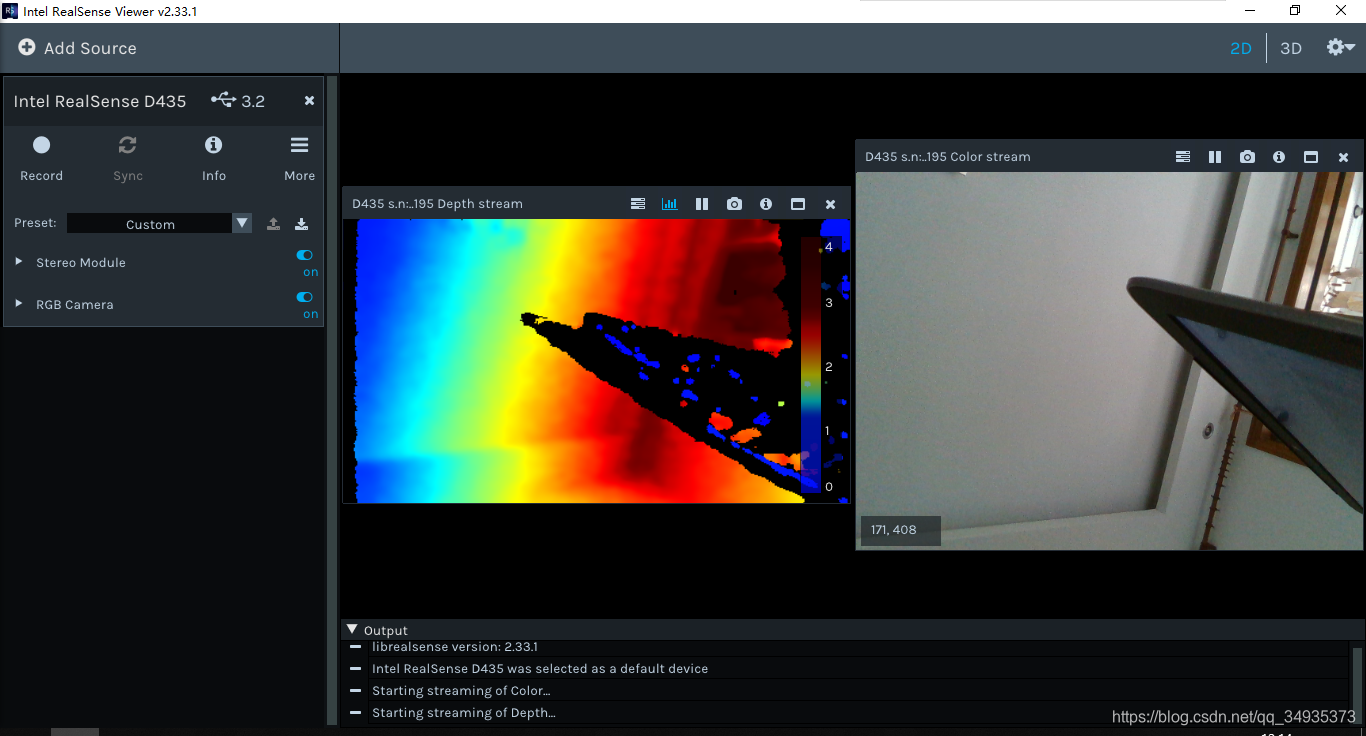Click the Preset dropdown arrow
1366x736 pixels.
pyautogui.click(x=242, y=223)
